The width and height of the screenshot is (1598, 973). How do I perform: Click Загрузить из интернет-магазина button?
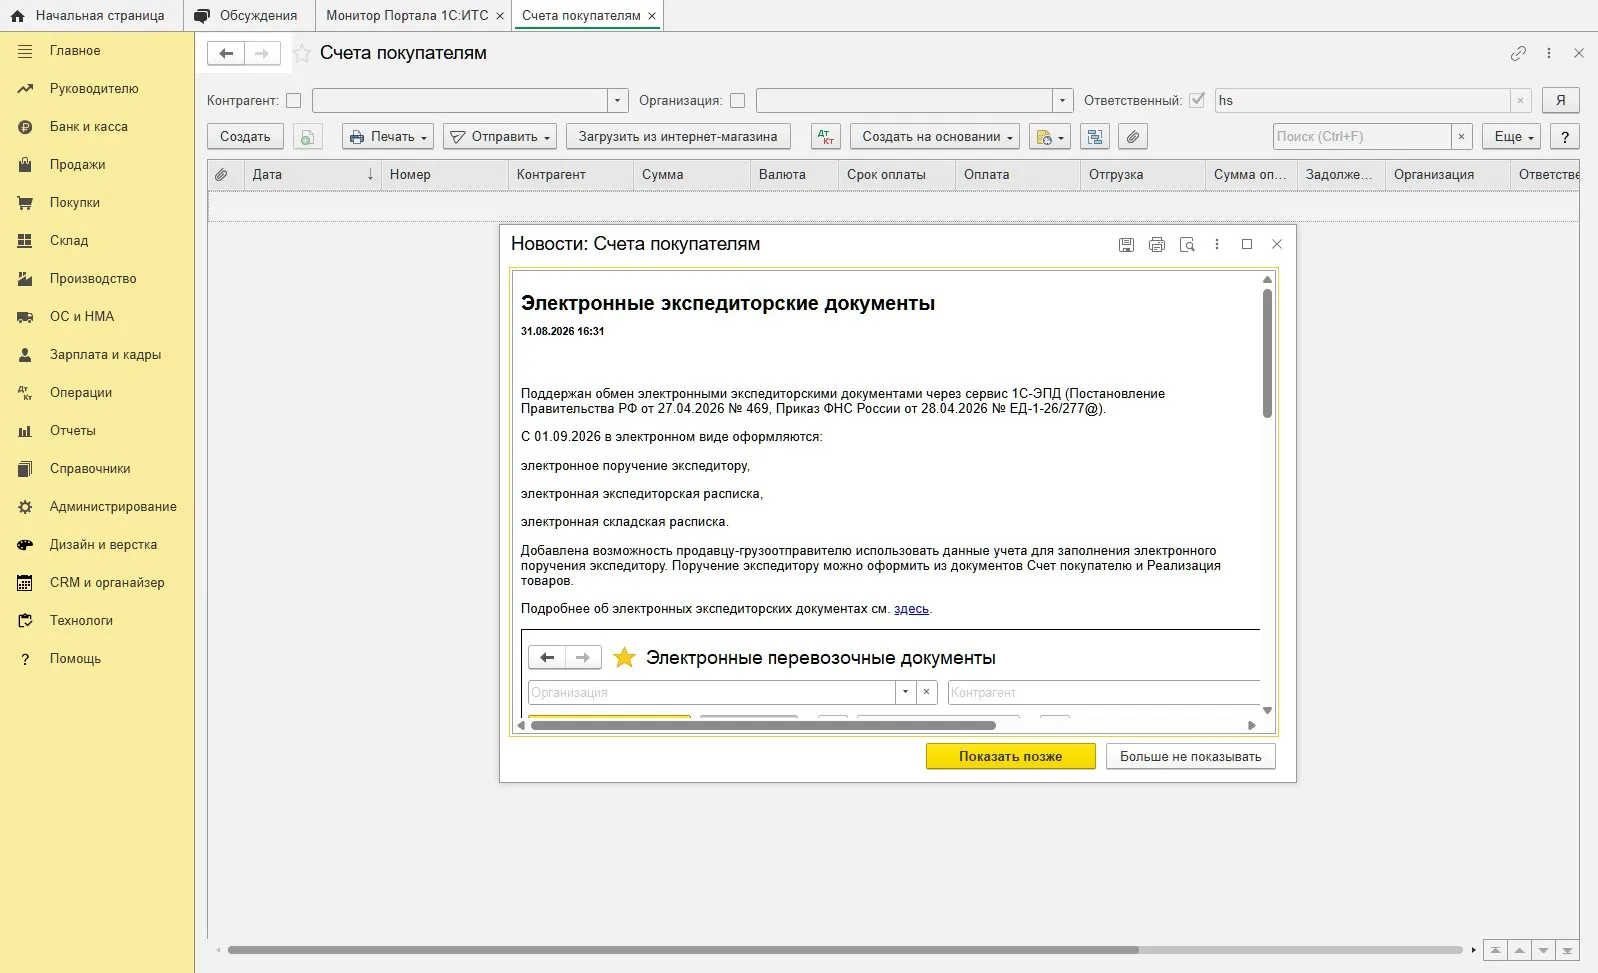click(678, 137)
